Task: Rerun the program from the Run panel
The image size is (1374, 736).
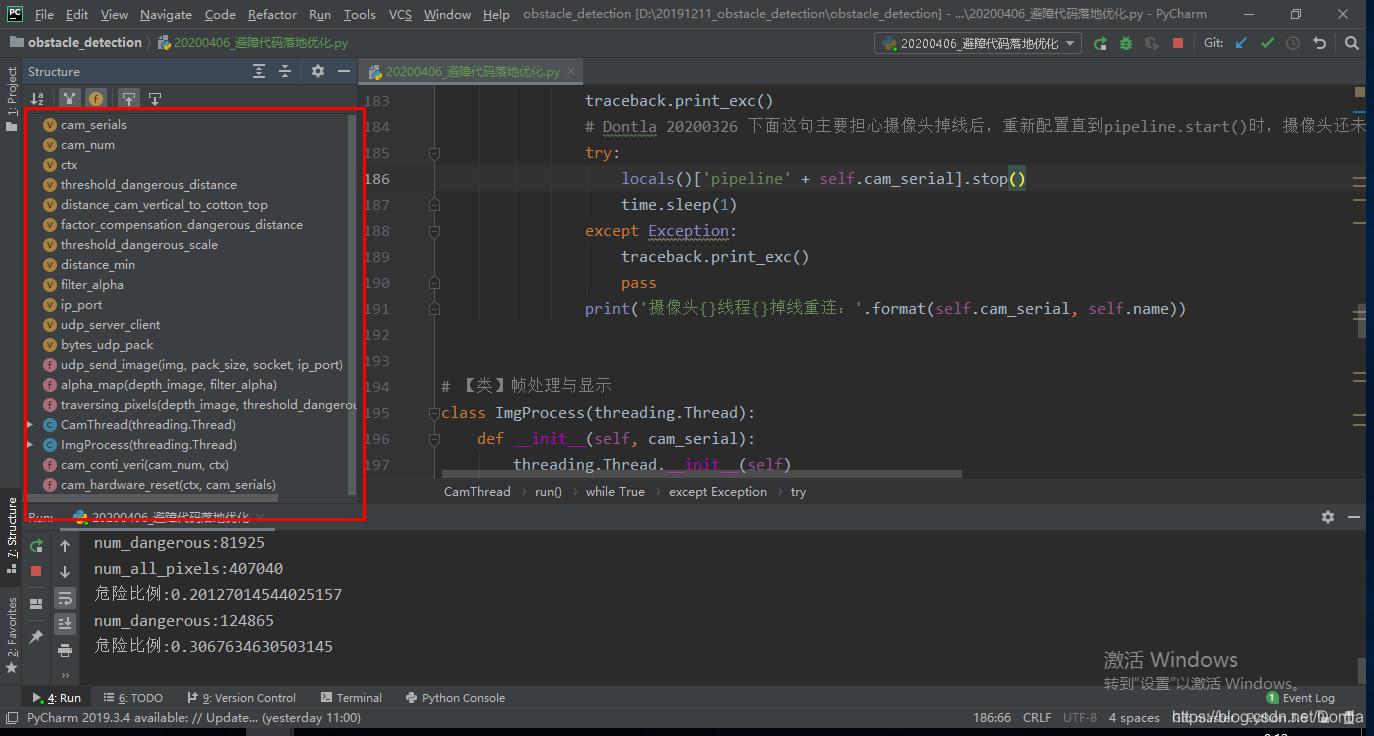Action: pyautogui.click(x=36, y=547)
